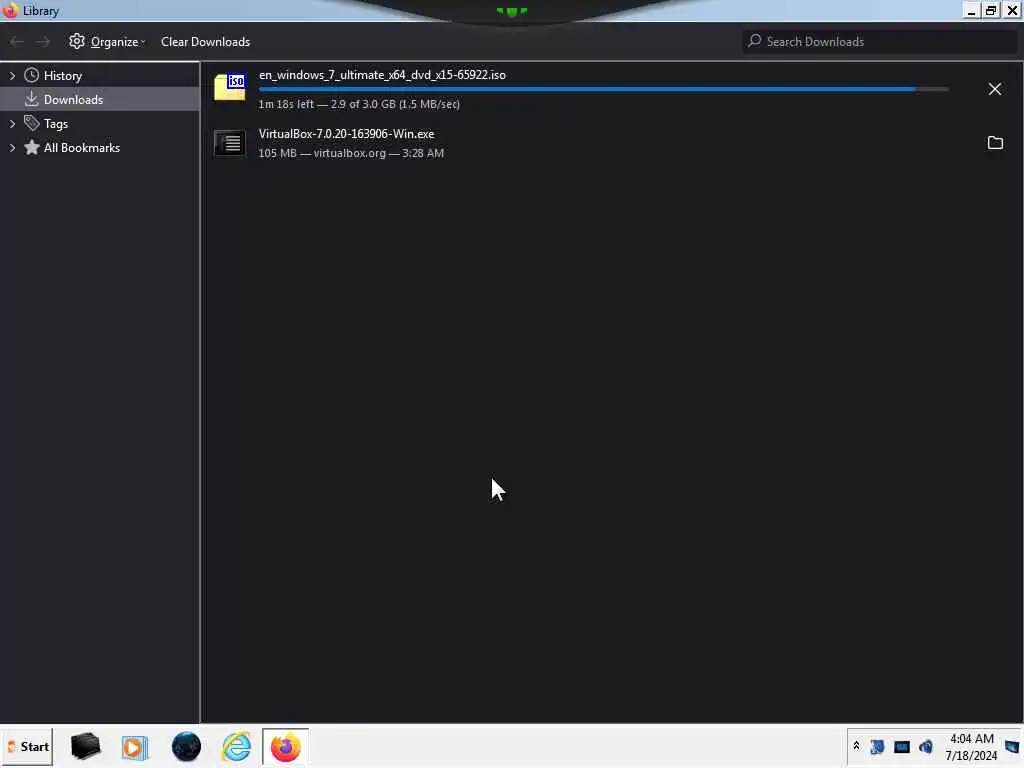Focus the Search Downloads field
Screen dimensions: 1024x768
click(880, 42)
